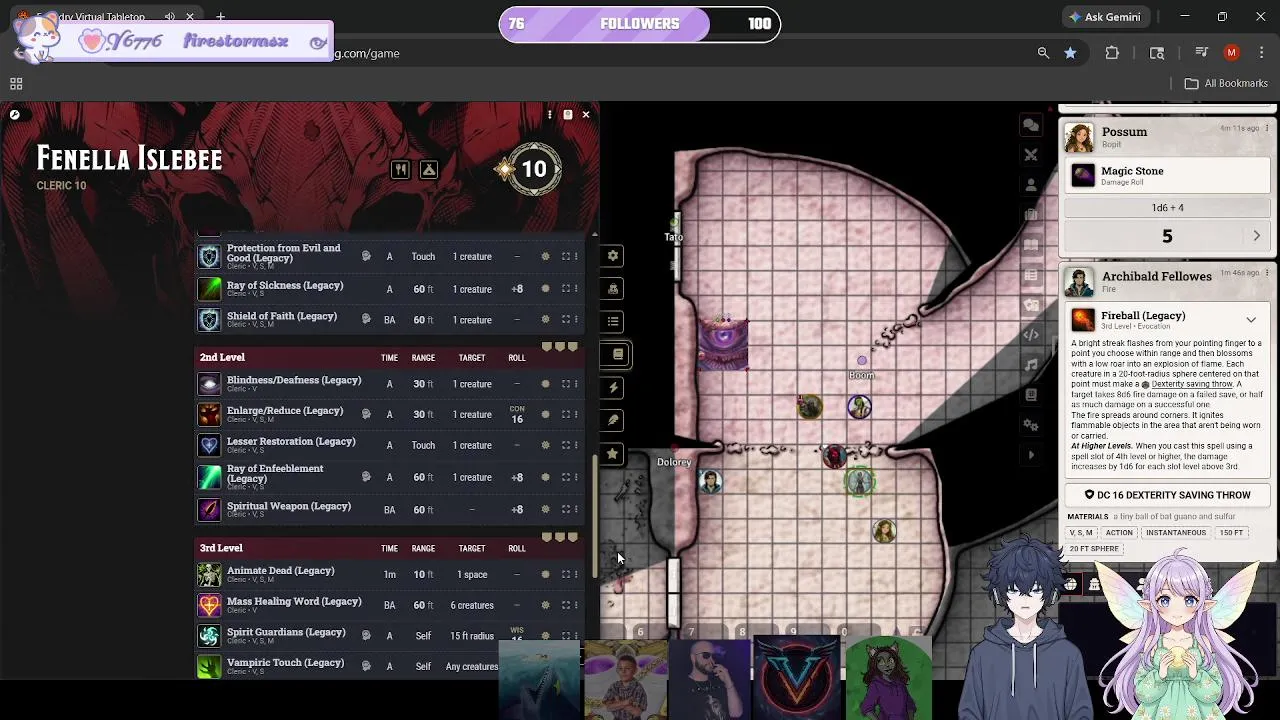Open the Combat Encounters sidebar tab
The width and height of the screenshot is (1280, 720).
coord(1031,155)
